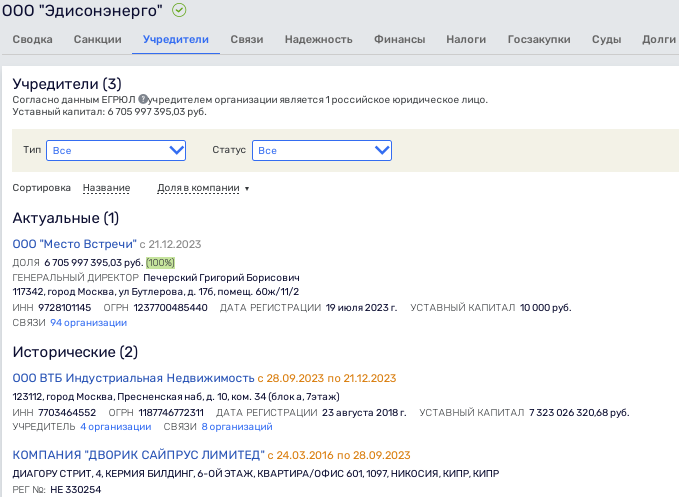Screen dimensions: 679x497
Task: Click the green verified checkmark icon
Action: pos(179,10)
